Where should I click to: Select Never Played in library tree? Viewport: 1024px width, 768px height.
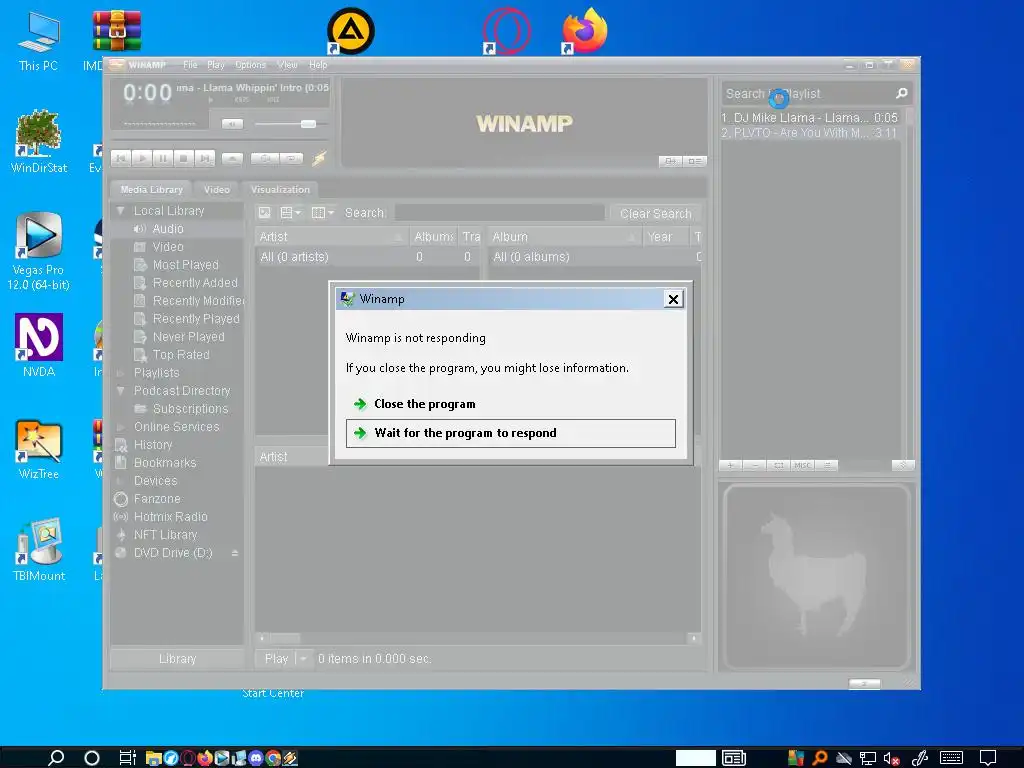click(x=188, y=337)
